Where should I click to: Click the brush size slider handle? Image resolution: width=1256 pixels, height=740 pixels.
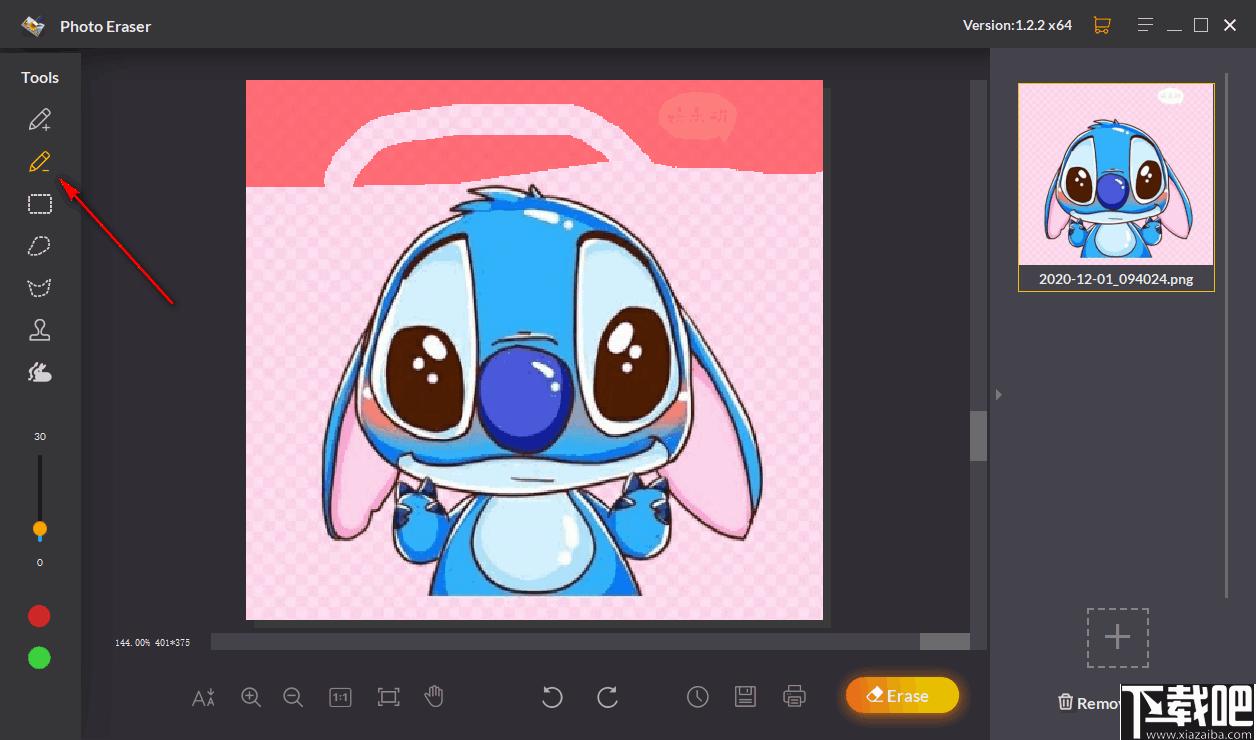click(40, 529)
